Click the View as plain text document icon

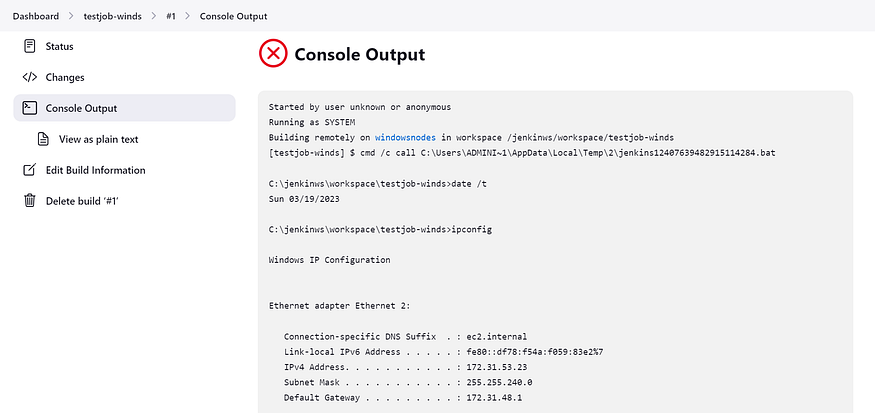coord(43,139)
